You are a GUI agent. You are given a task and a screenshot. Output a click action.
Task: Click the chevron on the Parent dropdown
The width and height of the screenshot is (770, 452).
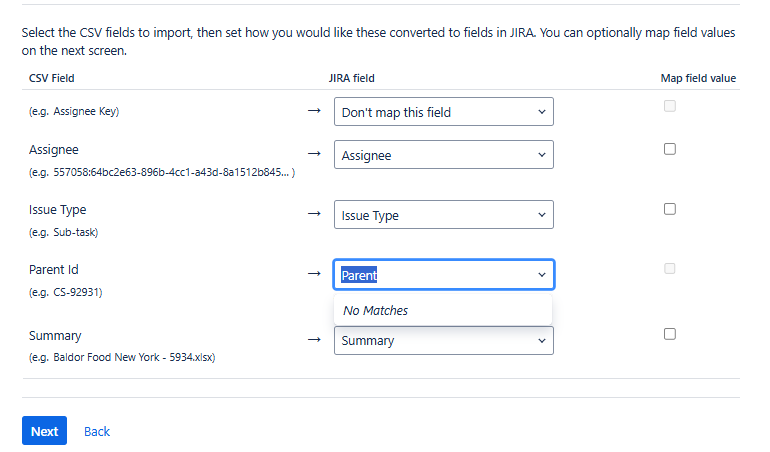pyautogui.click(x=542, y=275)
